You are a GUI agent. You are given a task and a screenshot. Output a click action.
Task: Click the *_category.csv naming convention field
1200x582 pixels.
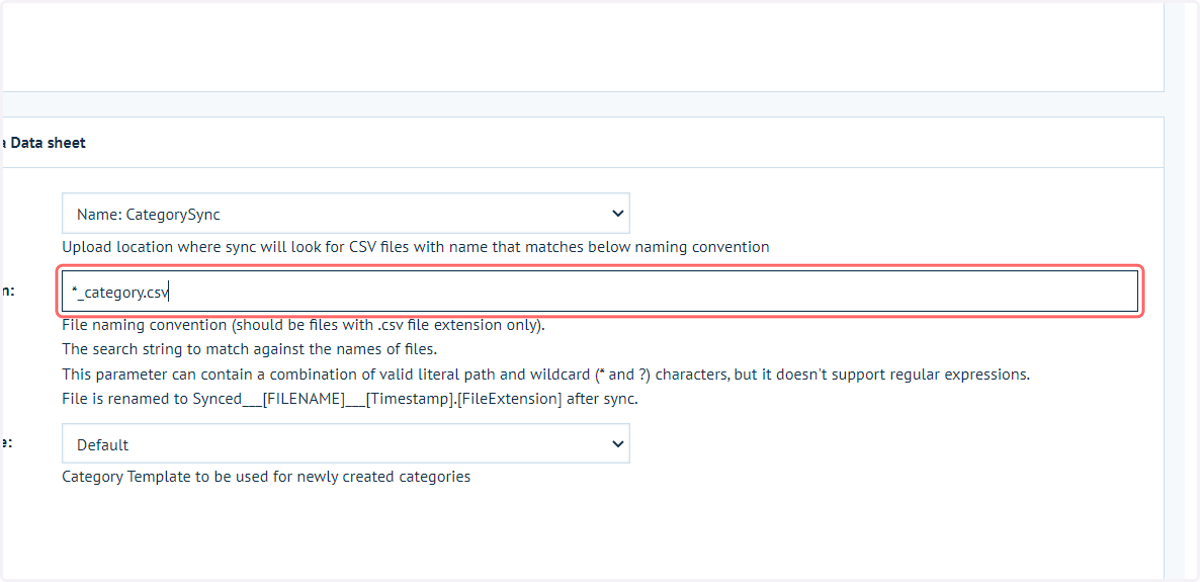click(600, 291)
